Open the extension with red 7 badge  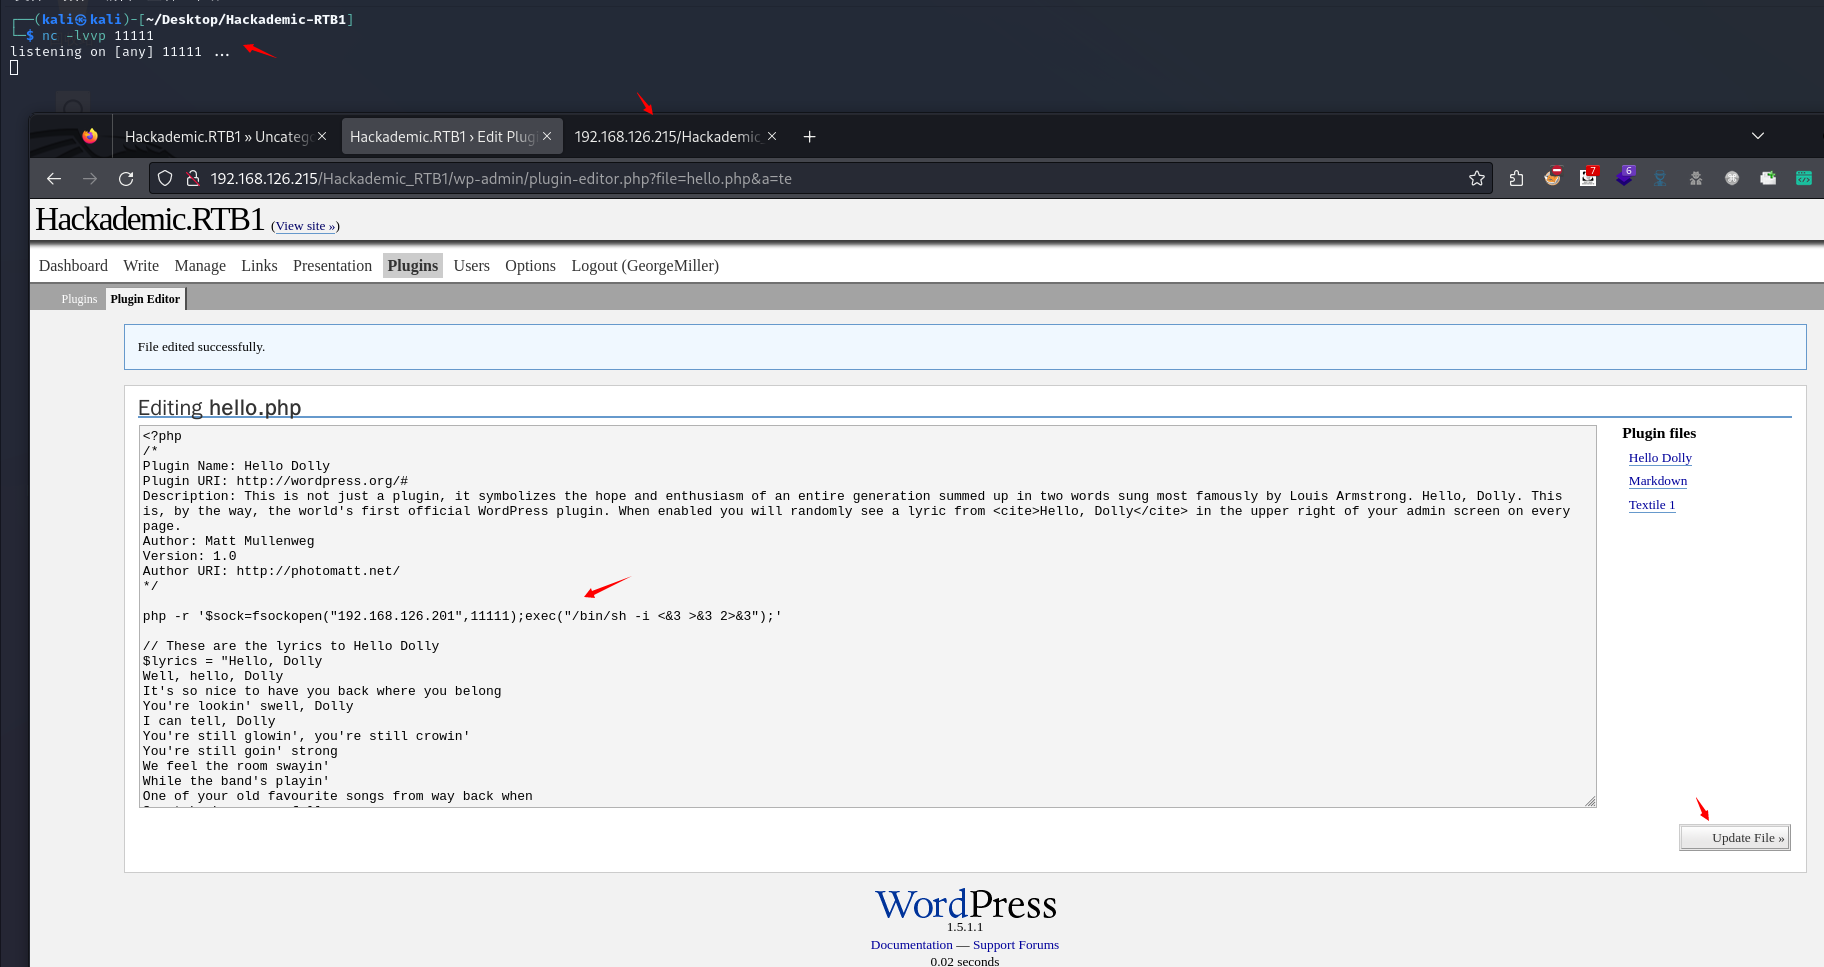coord(1588,177)
